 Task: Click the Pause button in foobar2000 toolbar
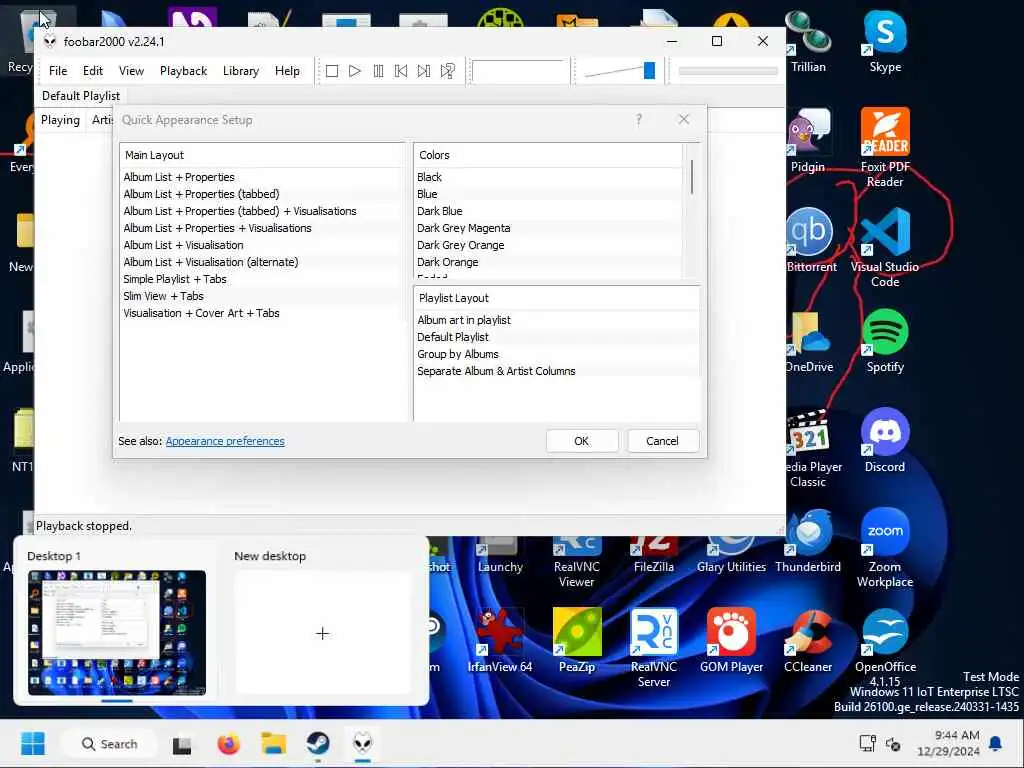378,71
